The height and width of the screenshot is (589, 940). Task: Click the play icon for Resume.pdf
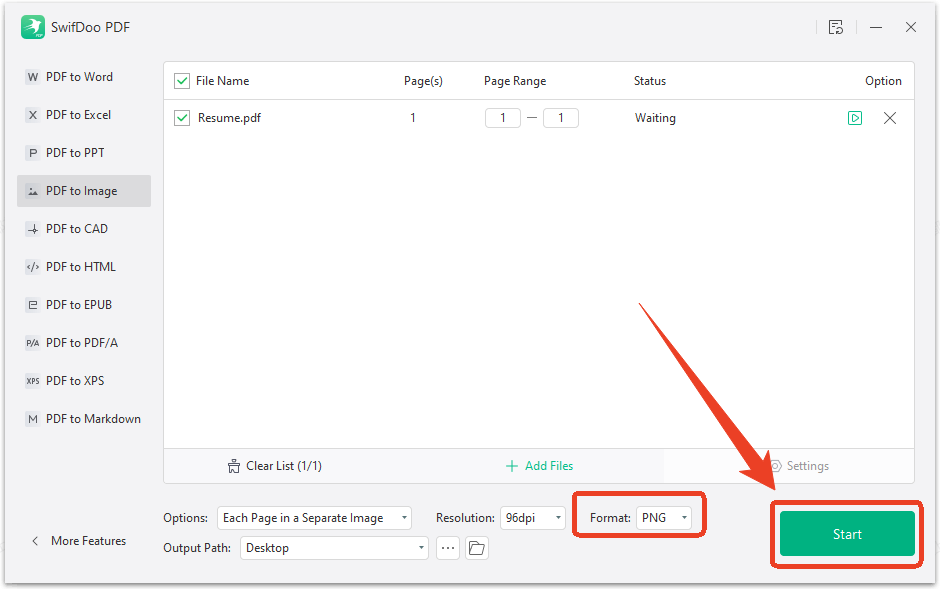point(855,118)
